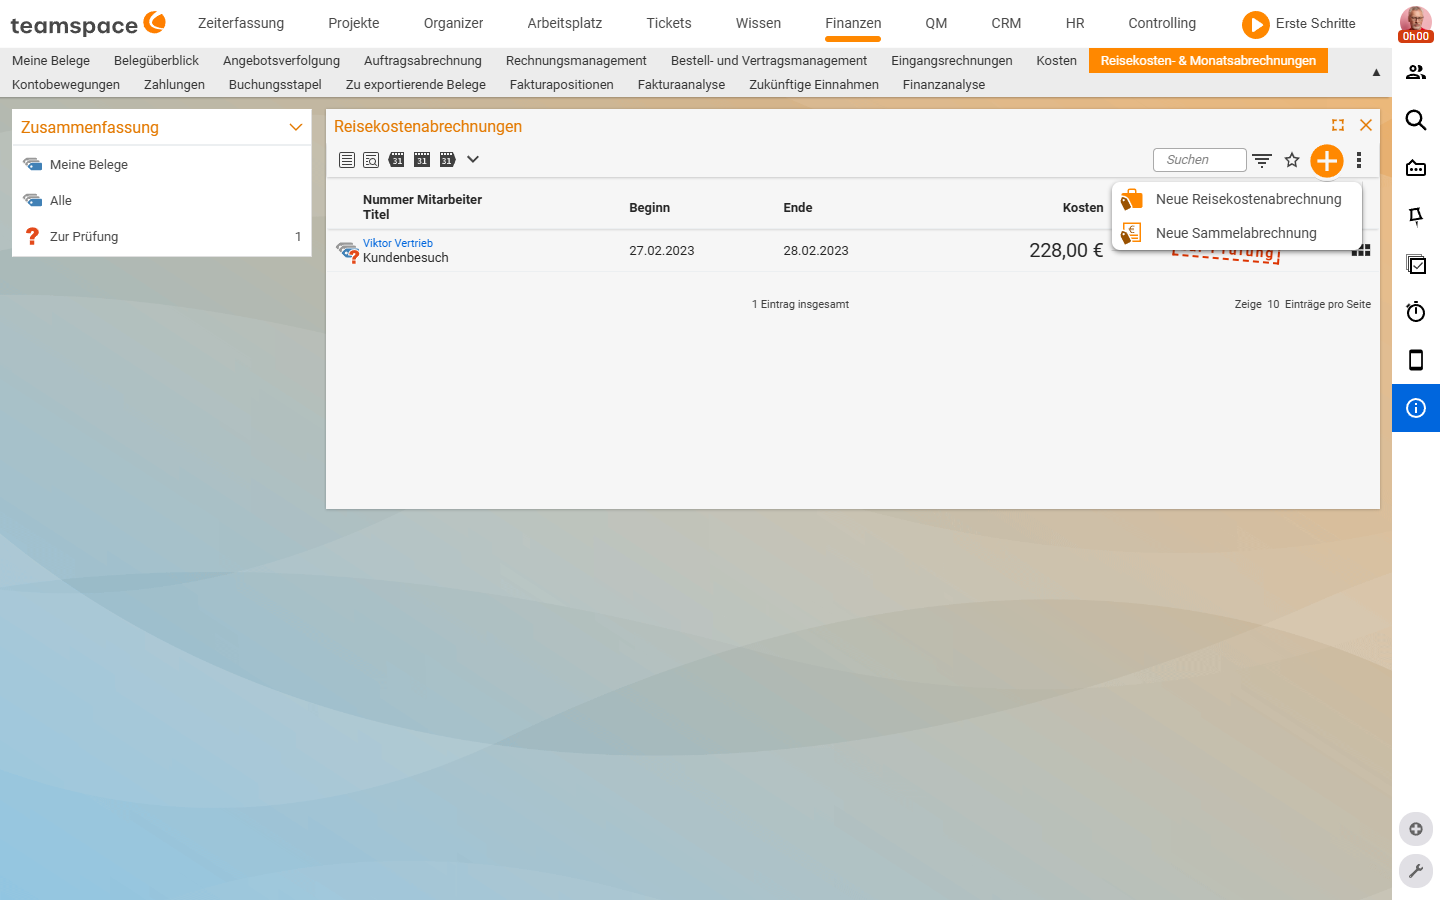The height and width of the screenshot is (900, 1440).
Task: Open Finanzanalyse submenu tab
Action: coord(944,85)
